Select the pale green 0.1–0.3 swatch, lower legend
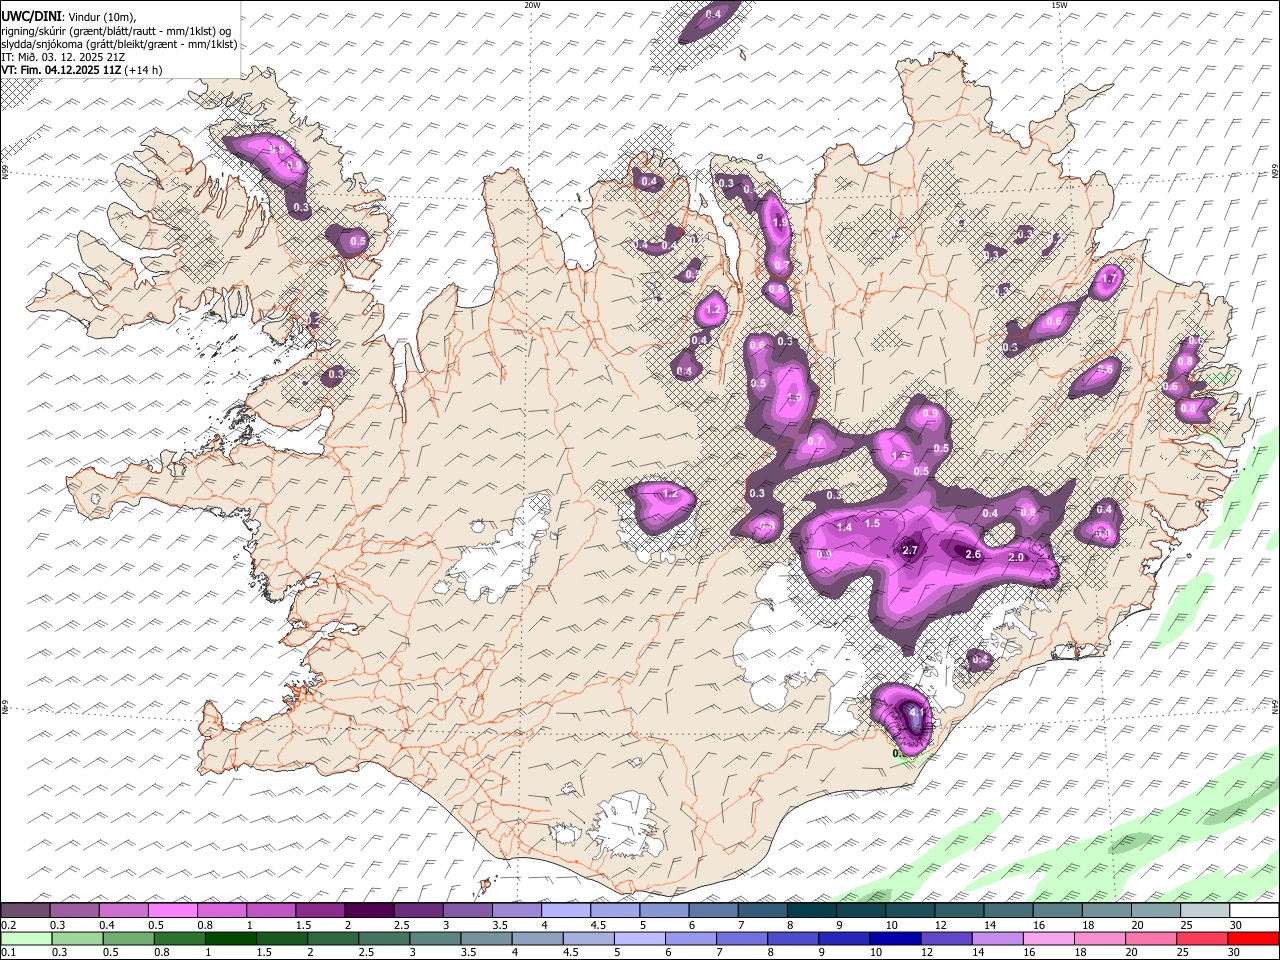 pos(26,938)
